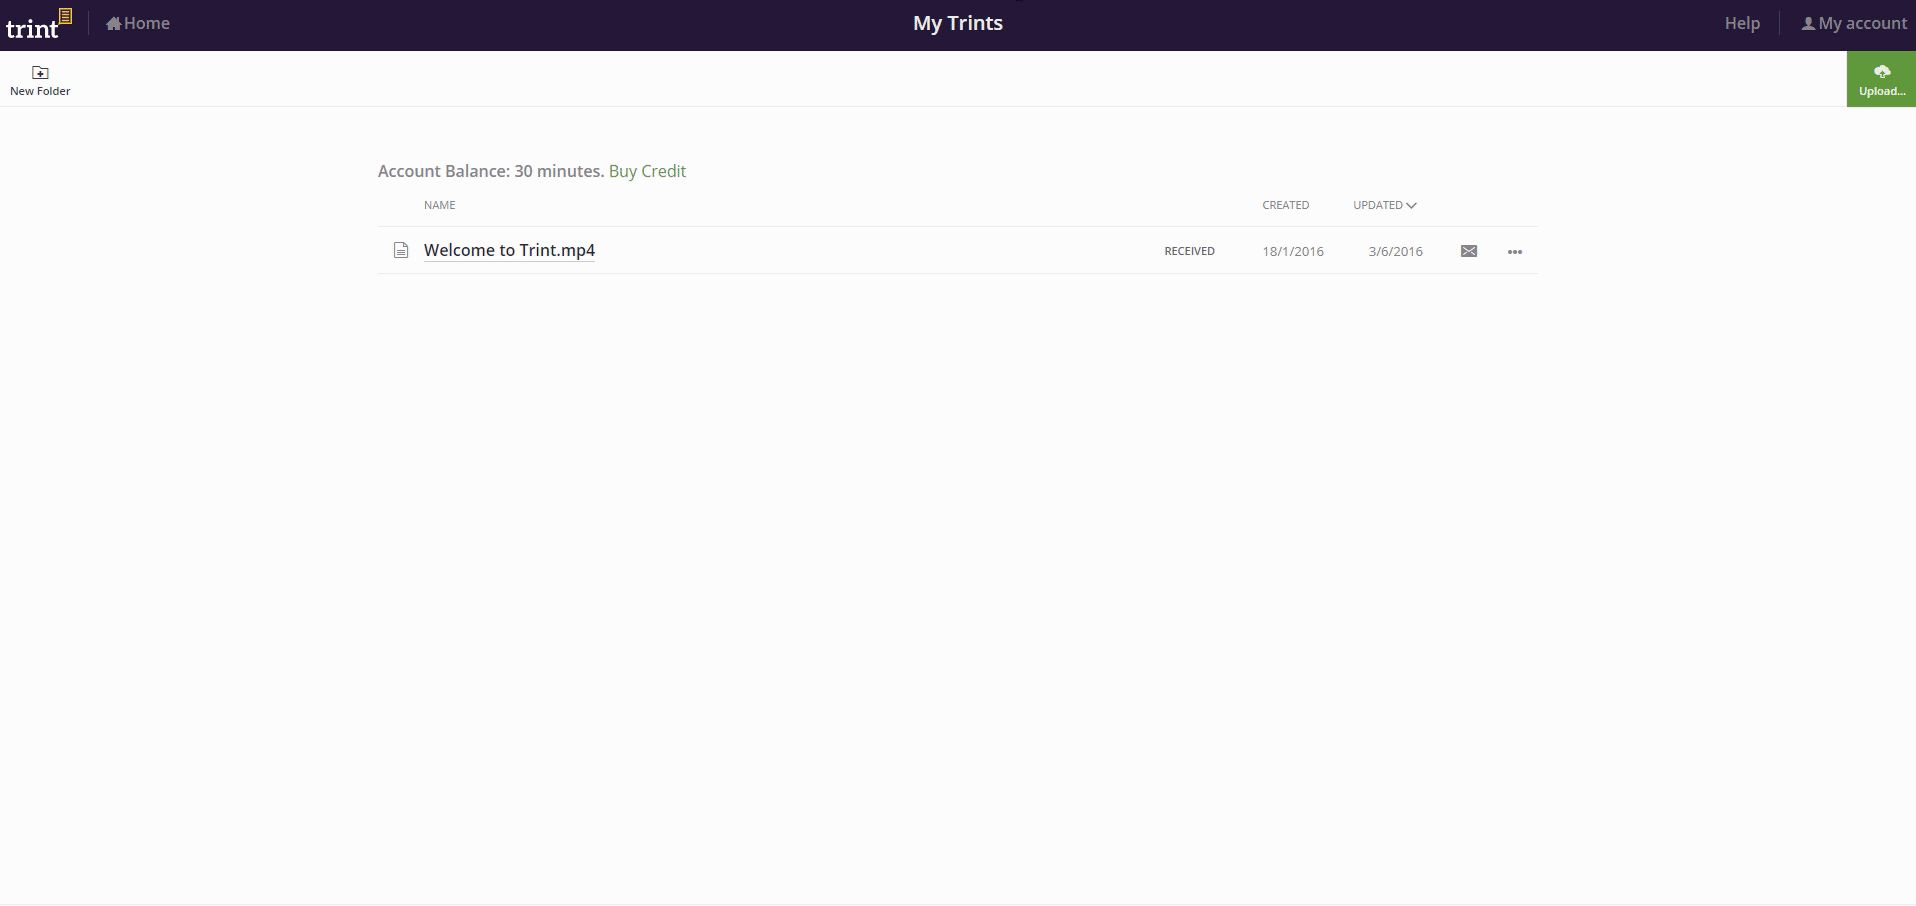Screen dimensions: 1916x906
Task: Click the person icon next to My account
Action: pyautogui.click(x=1808, y=24)
